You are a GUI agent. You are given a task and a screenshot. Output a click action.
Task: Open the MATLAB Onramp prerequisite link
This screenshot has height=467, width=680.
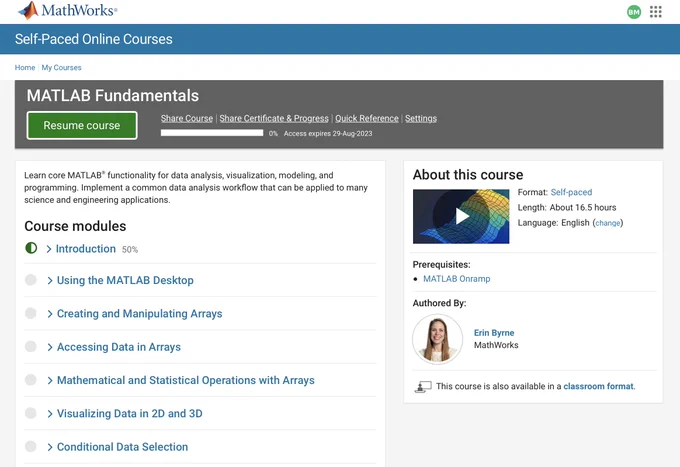click(x=457, y=279)
